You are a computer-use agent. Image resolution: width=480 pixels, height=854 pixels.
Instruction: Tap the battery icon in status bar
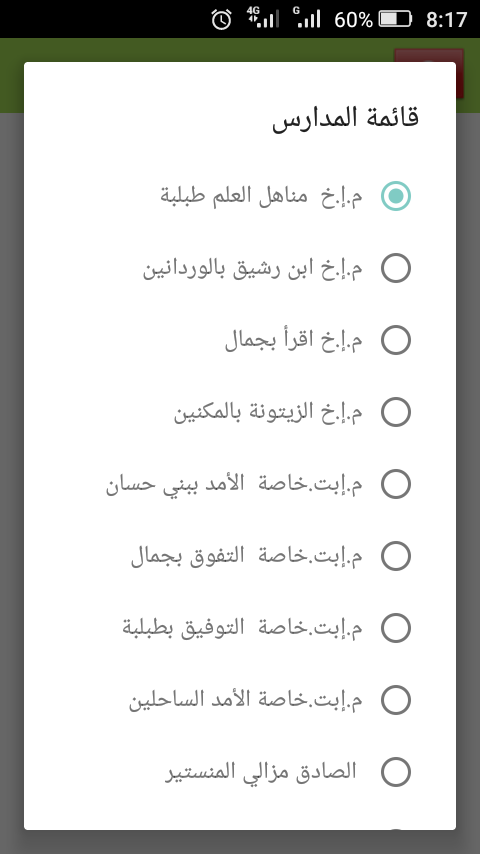pyautogui.click(x=396, y=19)
